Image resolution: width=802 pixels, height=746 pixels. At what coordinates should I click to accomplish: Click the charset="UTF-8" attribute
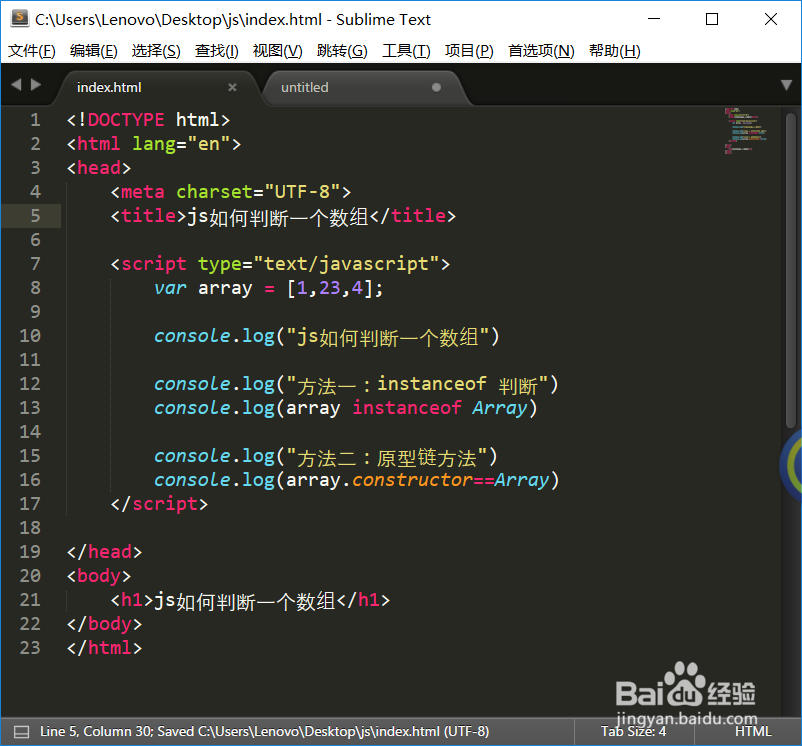[x=258, y=192]
